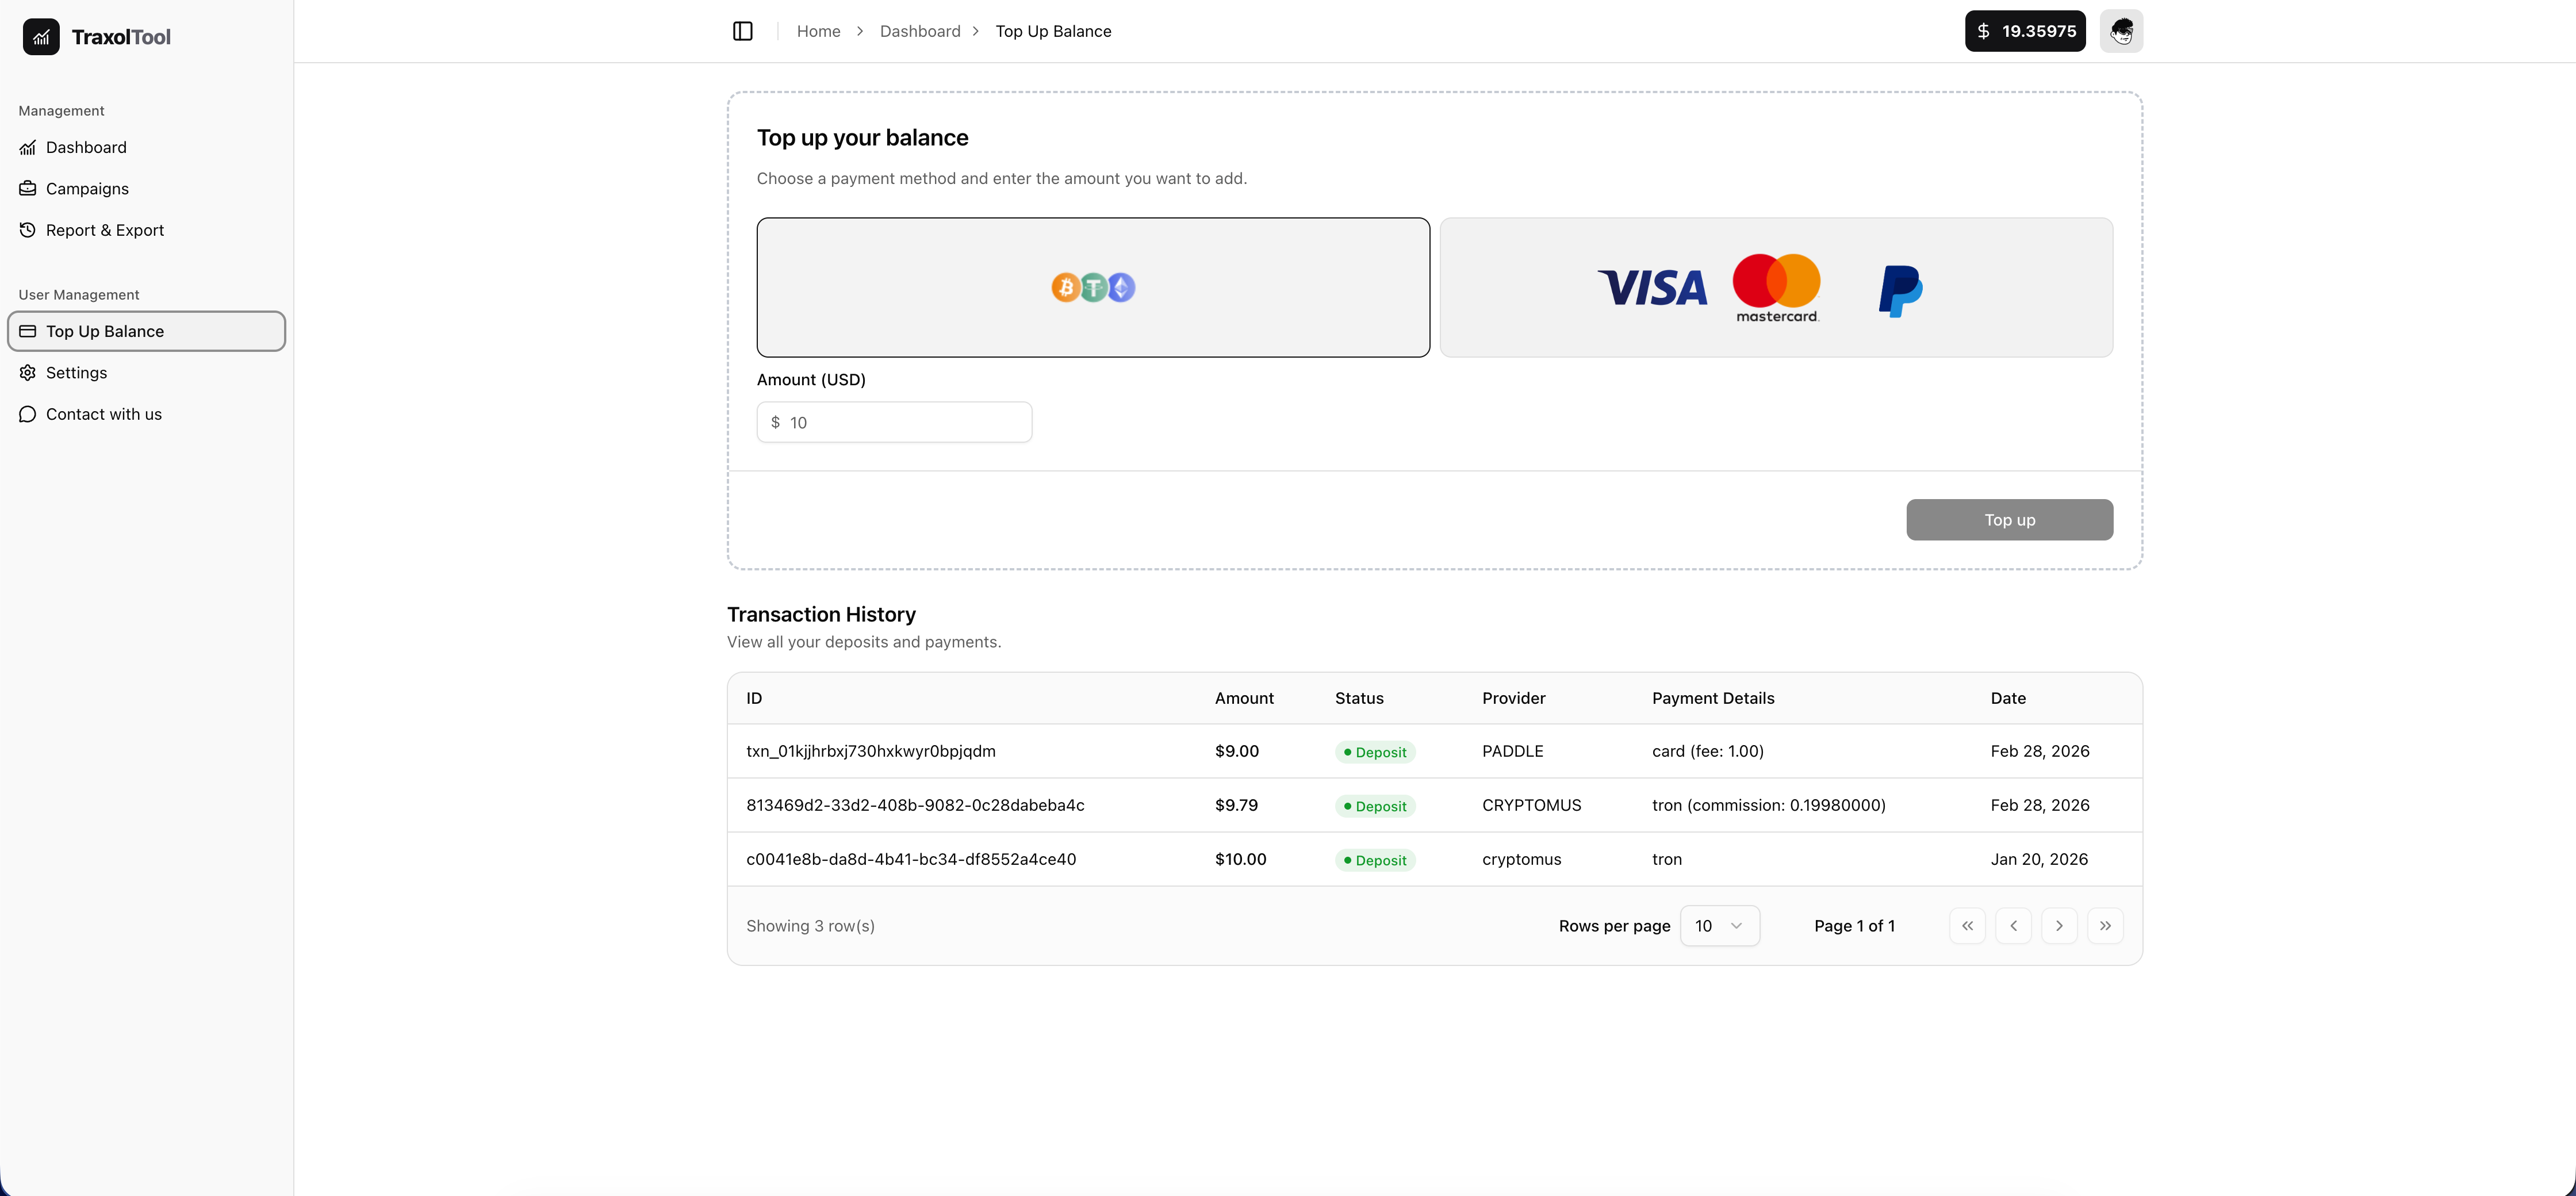
Task: Click the TraxolTool logo icon
Action: (x=41, y=37)
